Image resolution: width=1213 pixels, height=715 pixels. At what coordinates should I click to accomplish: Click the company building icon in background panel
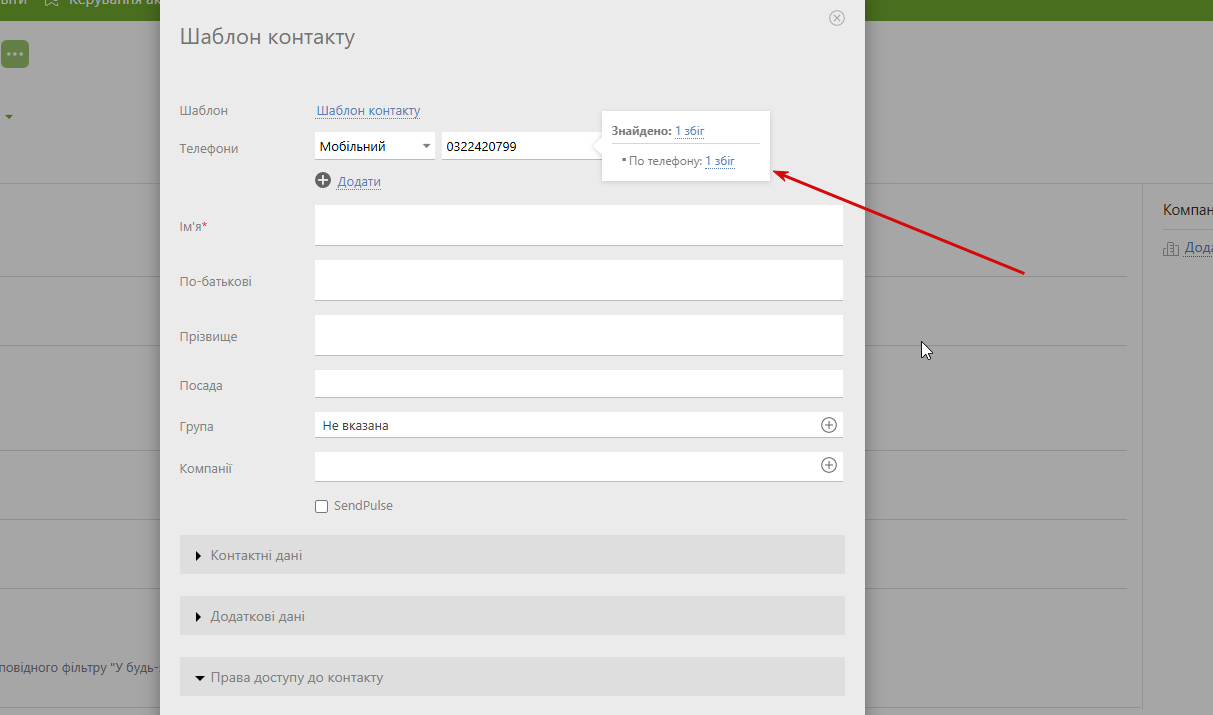click(x=1171, y=248)
